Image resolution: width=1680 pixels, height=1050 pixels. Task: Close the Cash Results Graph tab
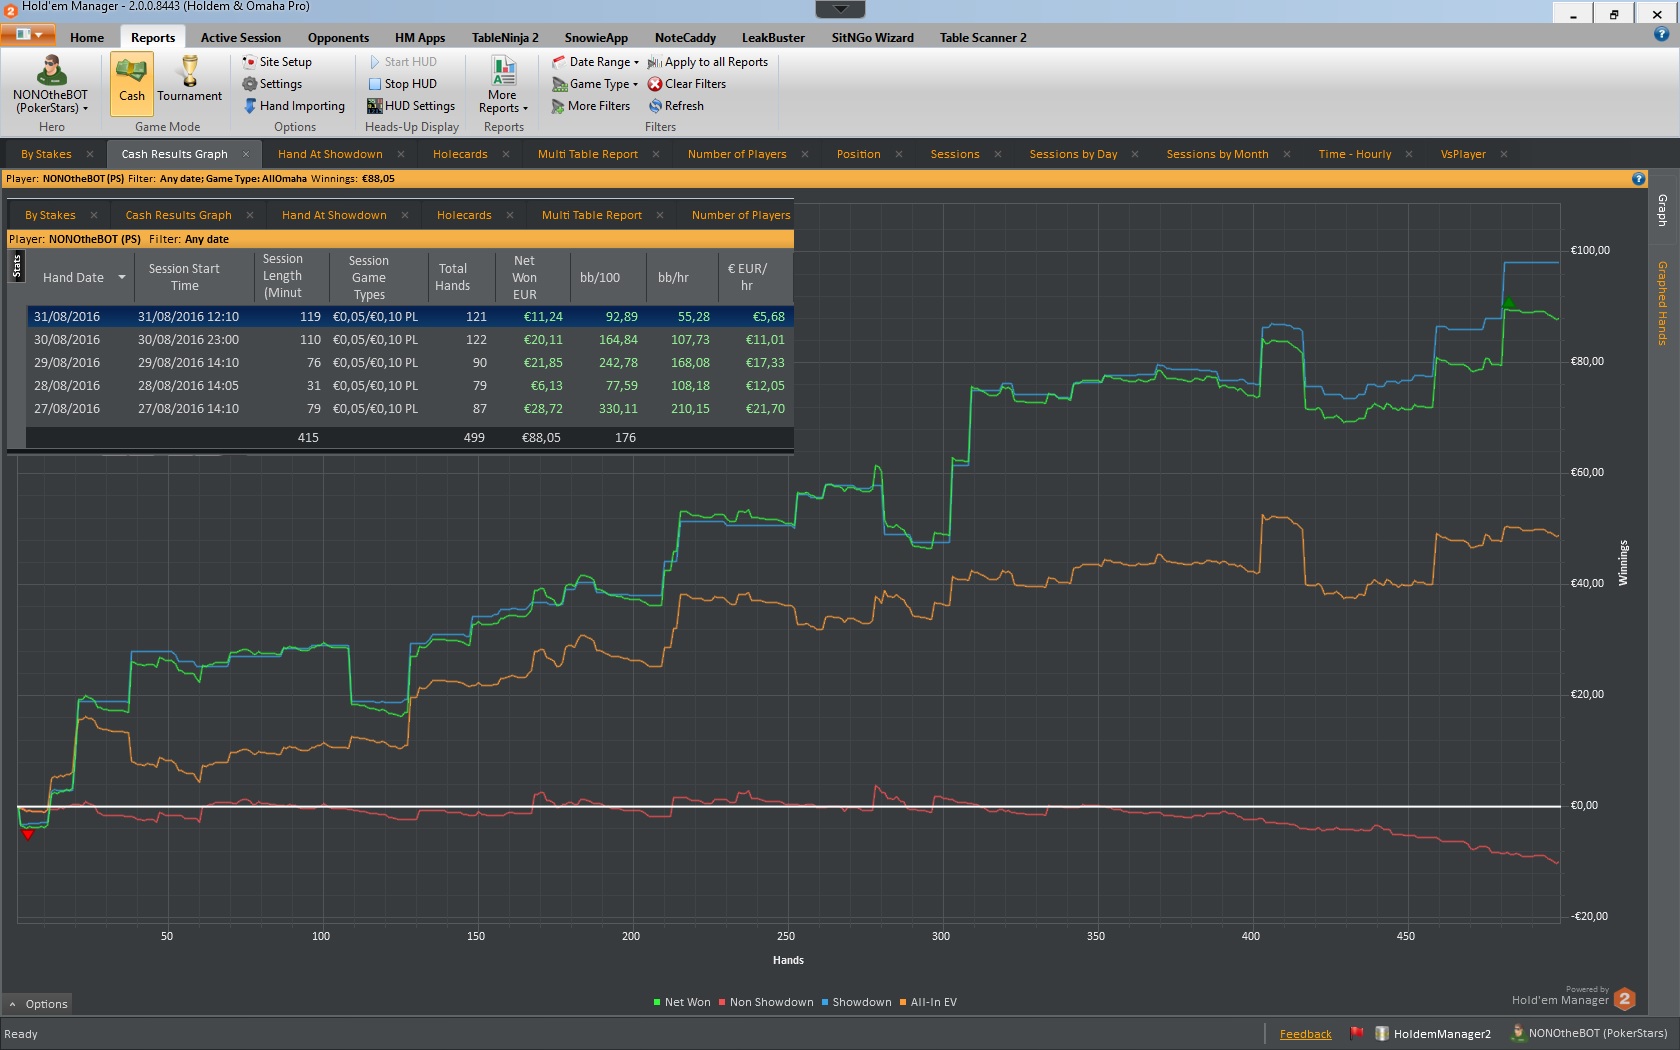pyautogui.click(x=246, y=154)
